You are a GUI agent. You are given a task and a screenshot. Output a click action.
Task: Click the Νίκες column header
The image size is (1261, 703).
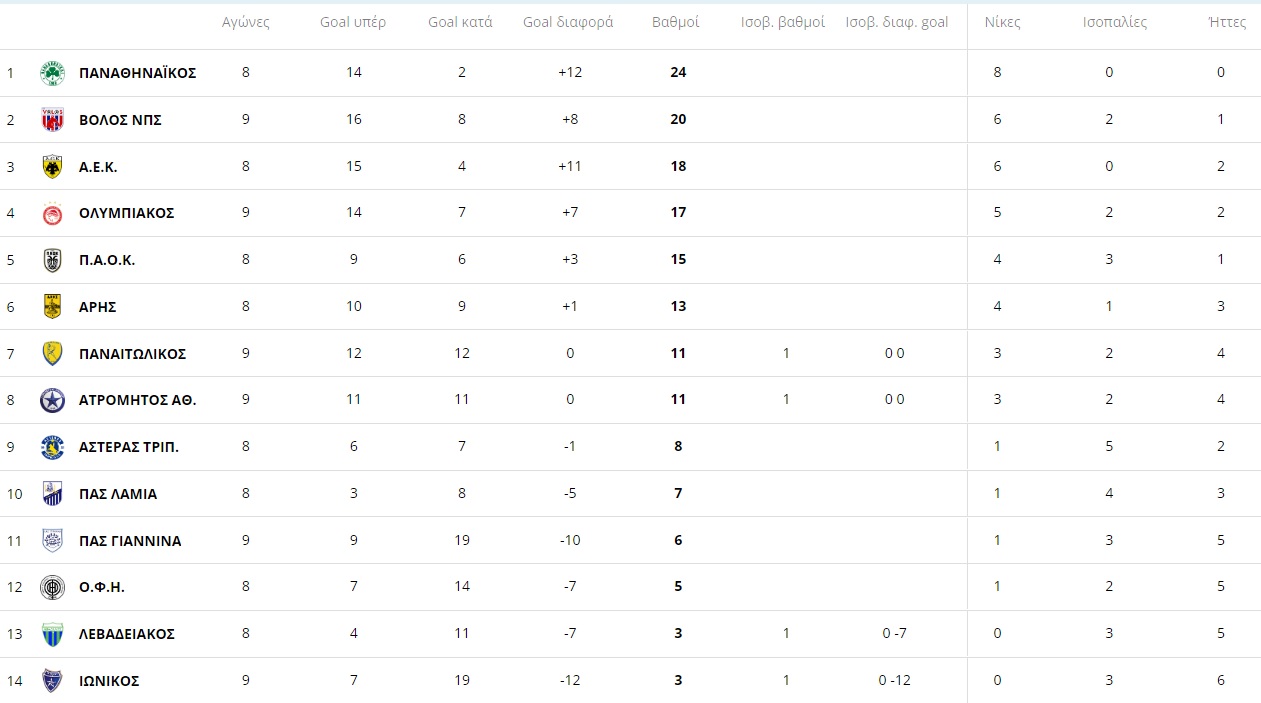(x=1002, y=22)
